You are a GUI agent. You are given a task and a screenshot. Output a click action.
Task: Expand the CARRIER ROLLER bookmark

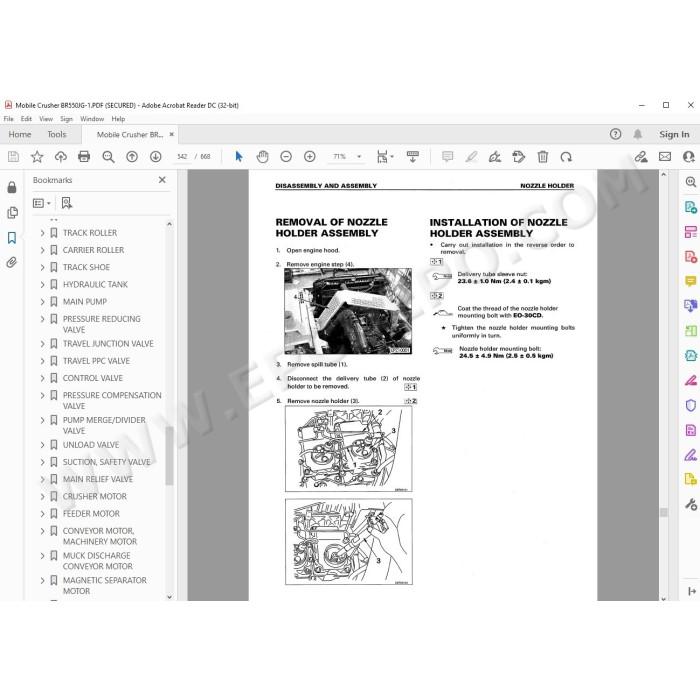(x=42, y=250)
